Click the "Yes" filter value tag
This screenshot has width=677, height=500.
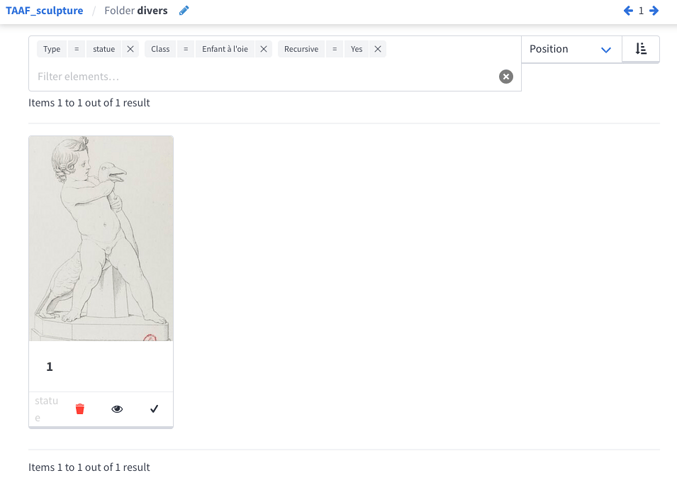tap(356, 49)
